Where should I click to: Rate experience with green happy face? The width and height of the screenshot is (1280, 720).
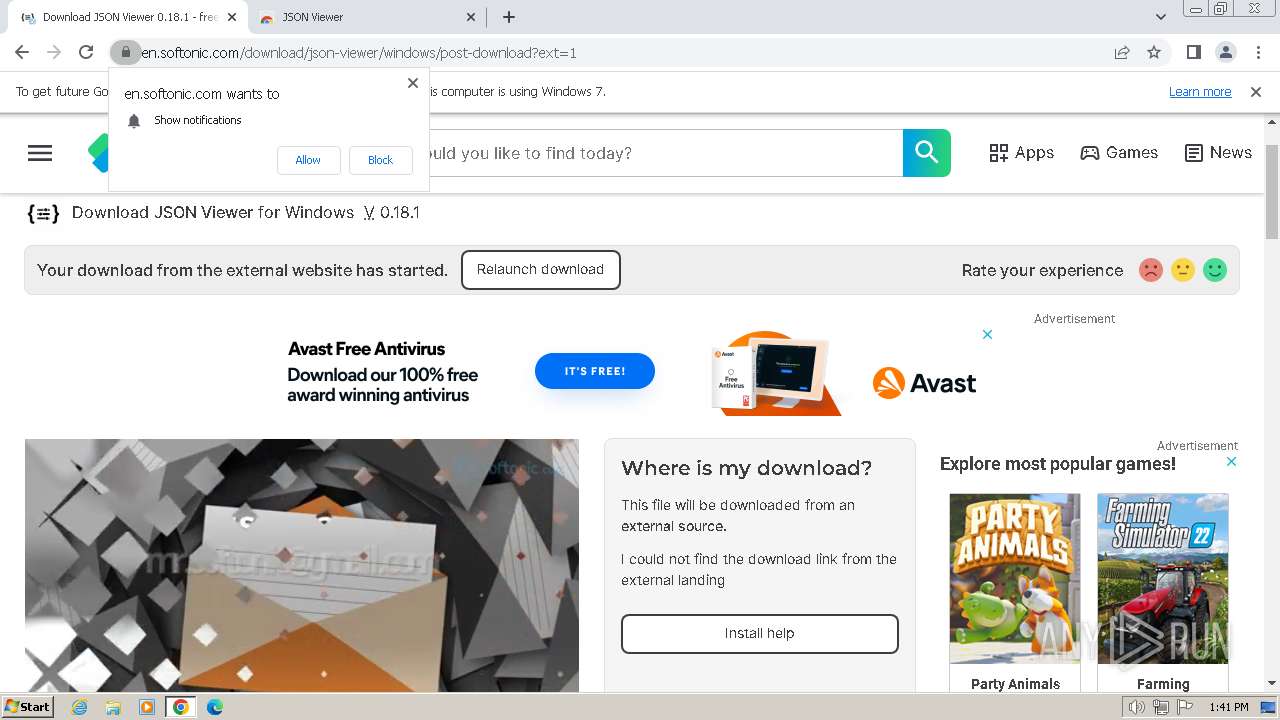(x=1215, y=270)
